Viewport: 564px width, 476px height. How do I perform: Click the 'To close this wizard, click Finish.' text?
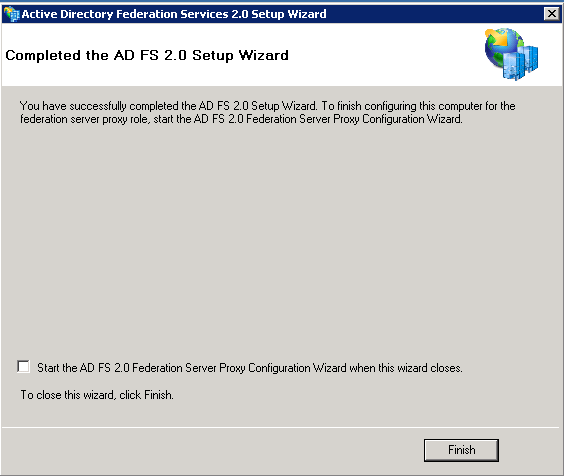pyautogui.click(x=97, y=395)
